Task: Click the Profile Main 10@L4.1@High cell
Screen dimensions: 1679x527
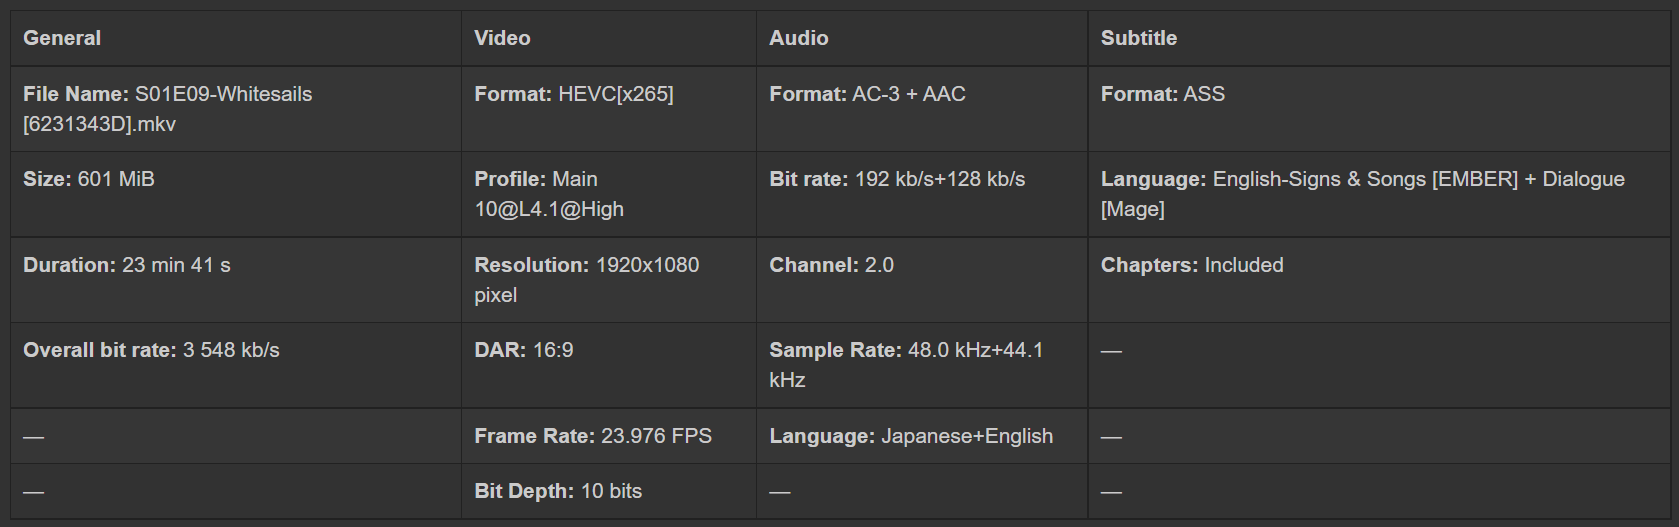Action: [x=549, y=194]
